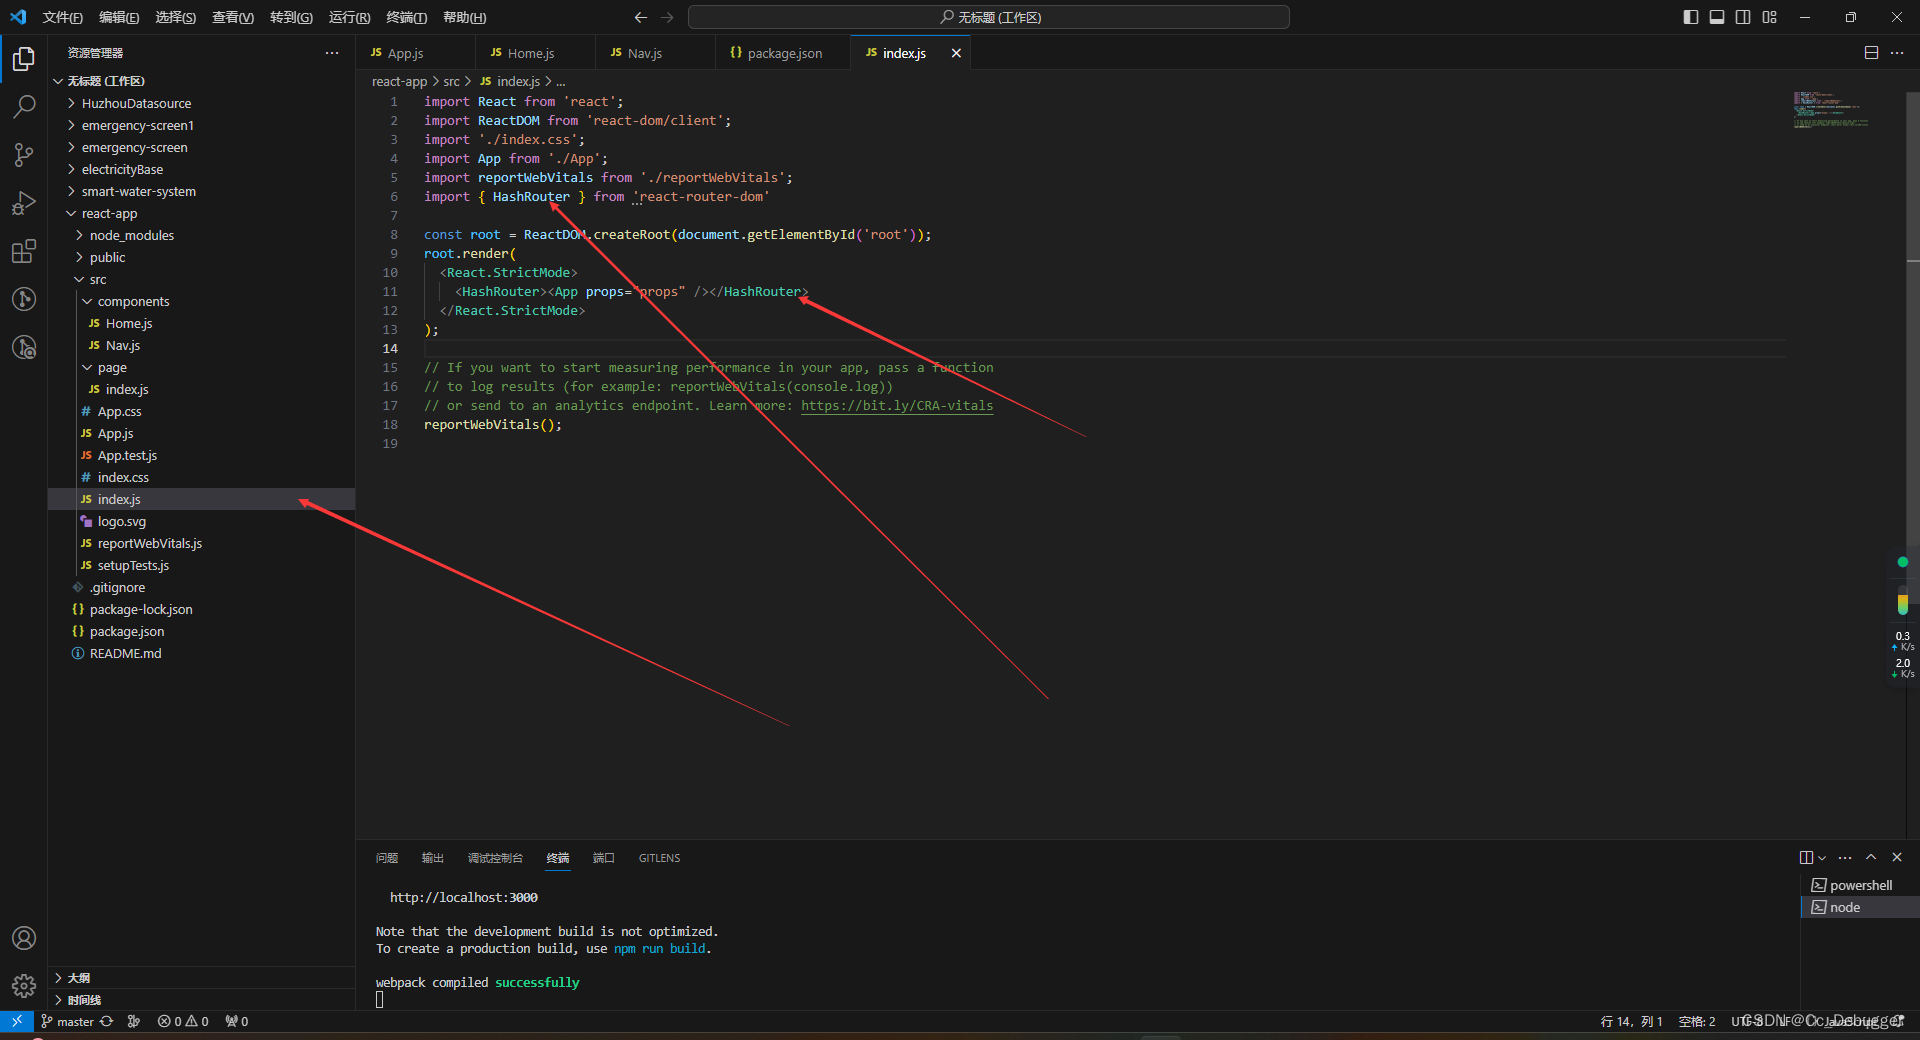Open the 查看(V) menu

click(x=233, y=17)
